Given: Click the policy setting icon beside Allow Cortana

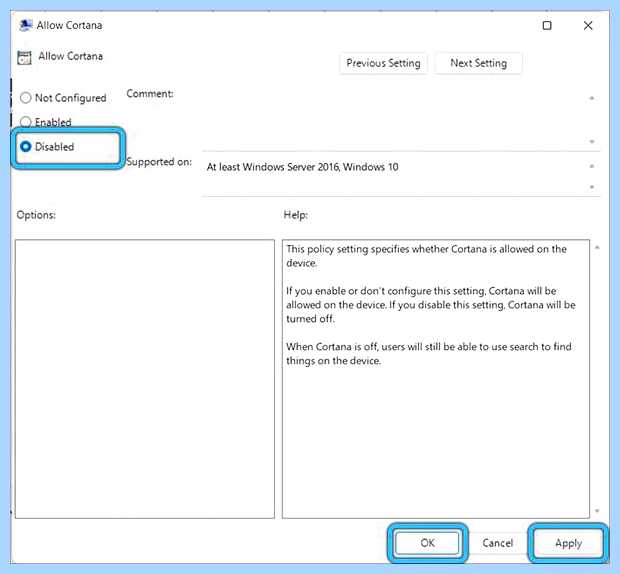Looking at the screenshot, I should click(x=24, y=57).
